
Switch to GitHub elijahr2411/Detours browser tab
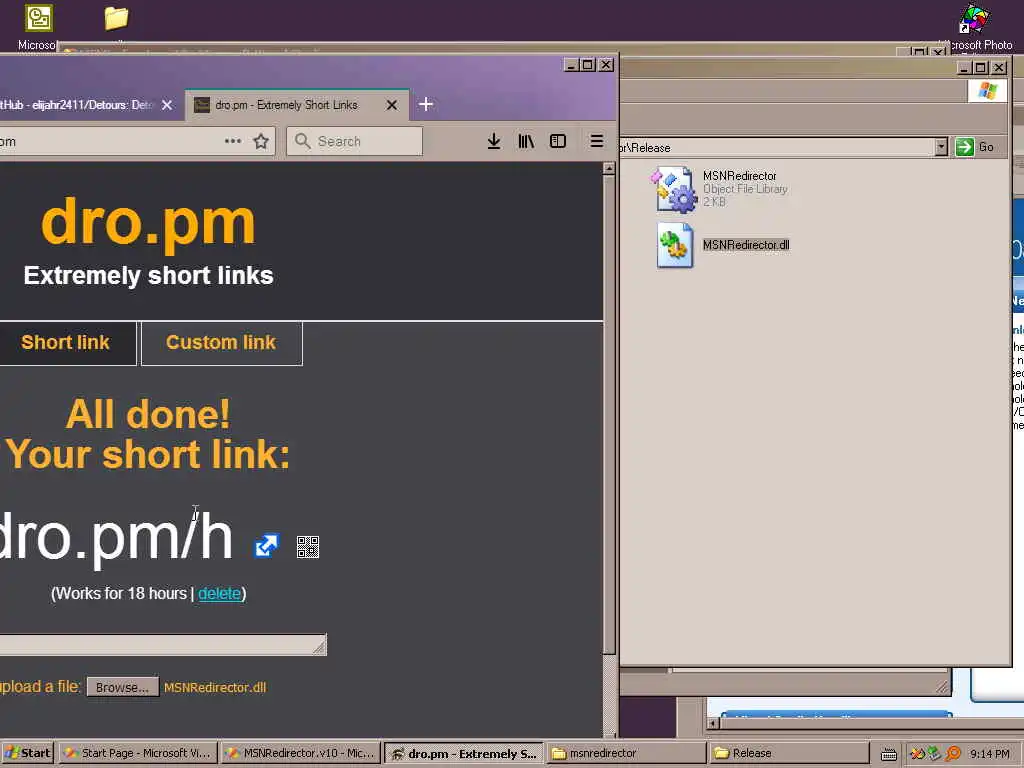[85, 104]
